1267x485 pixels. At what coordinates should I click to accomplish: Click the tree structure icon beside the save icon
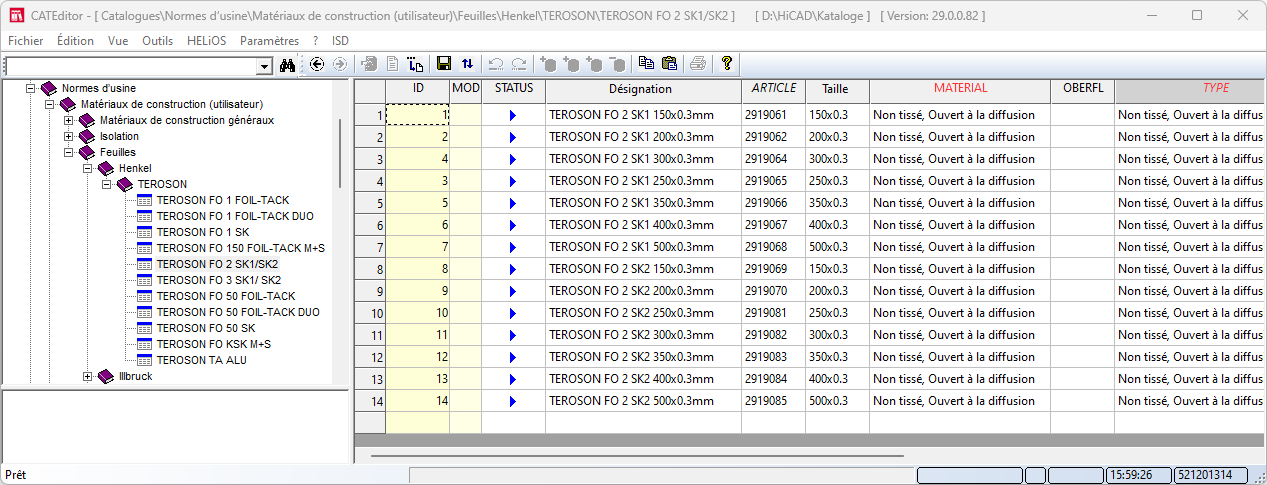pyautogui.click(x=416, y=64)
